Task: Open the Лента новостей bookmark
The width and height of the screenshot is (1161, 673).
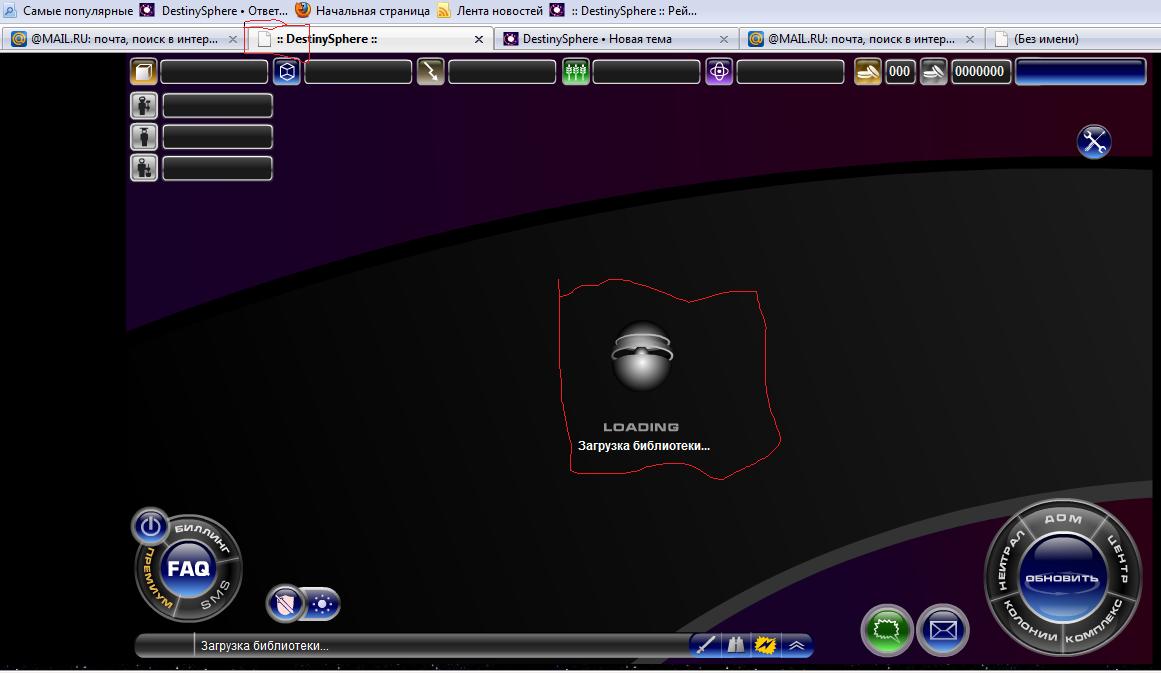Action: coord(490,11)
